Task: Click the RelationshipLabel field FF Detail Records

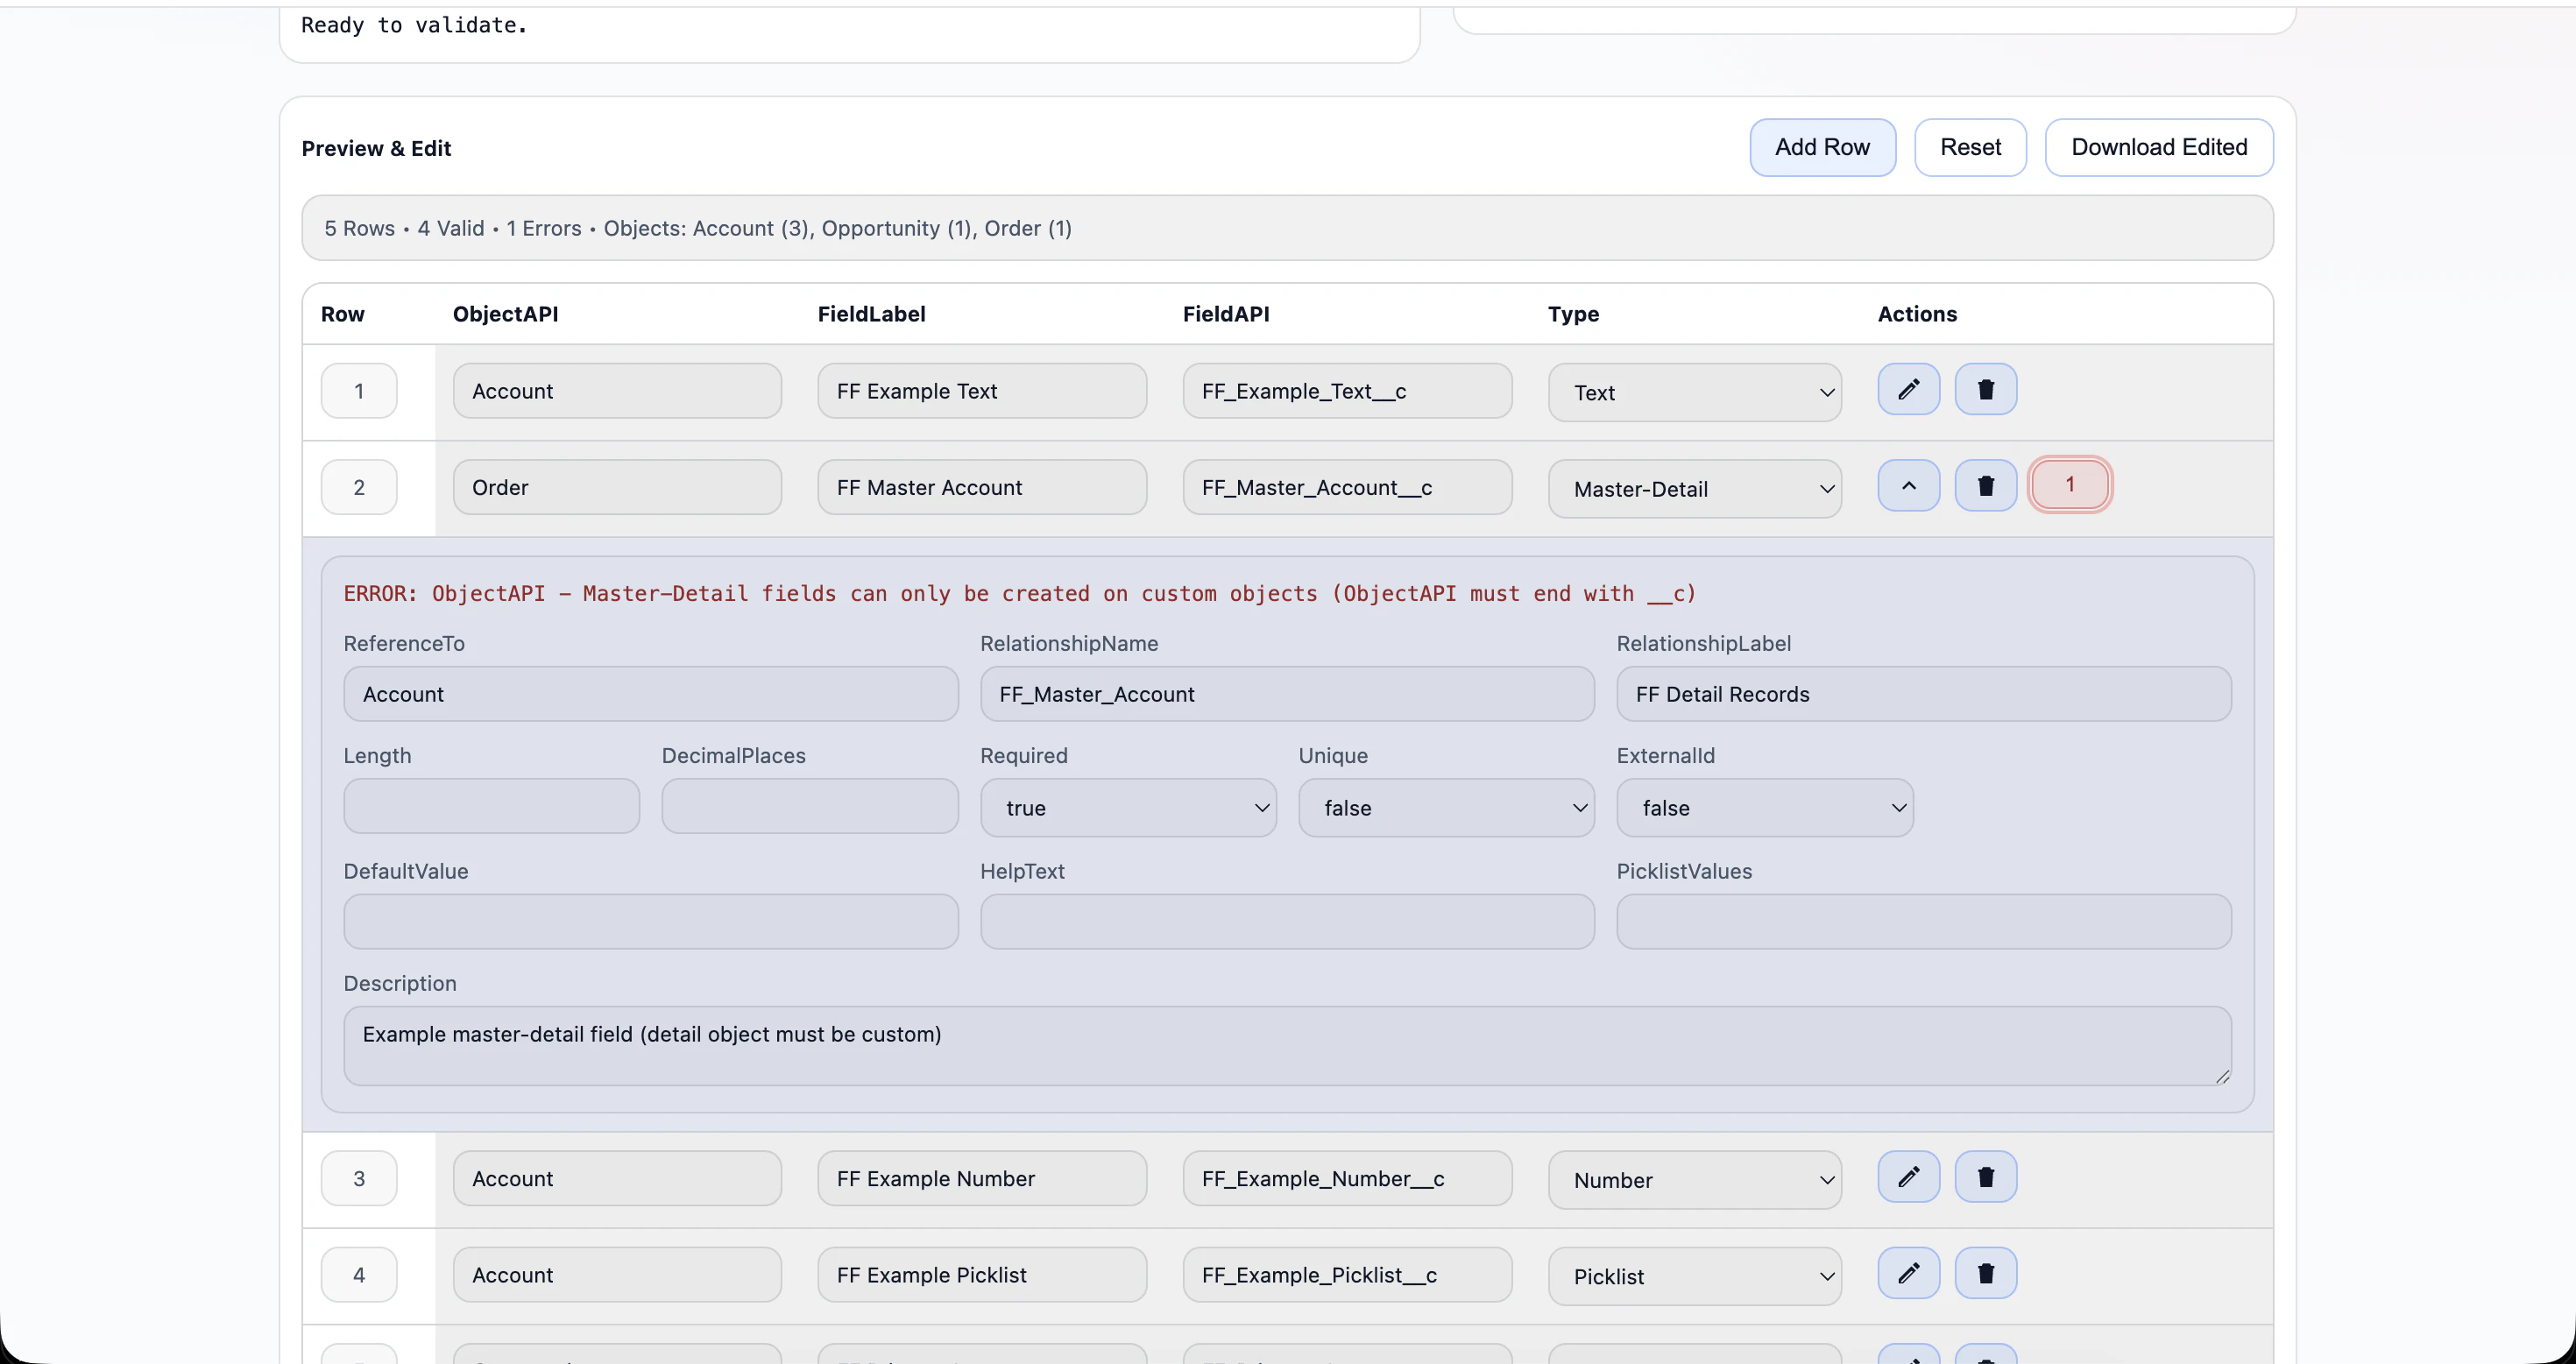Action: tap(1923, 694)
